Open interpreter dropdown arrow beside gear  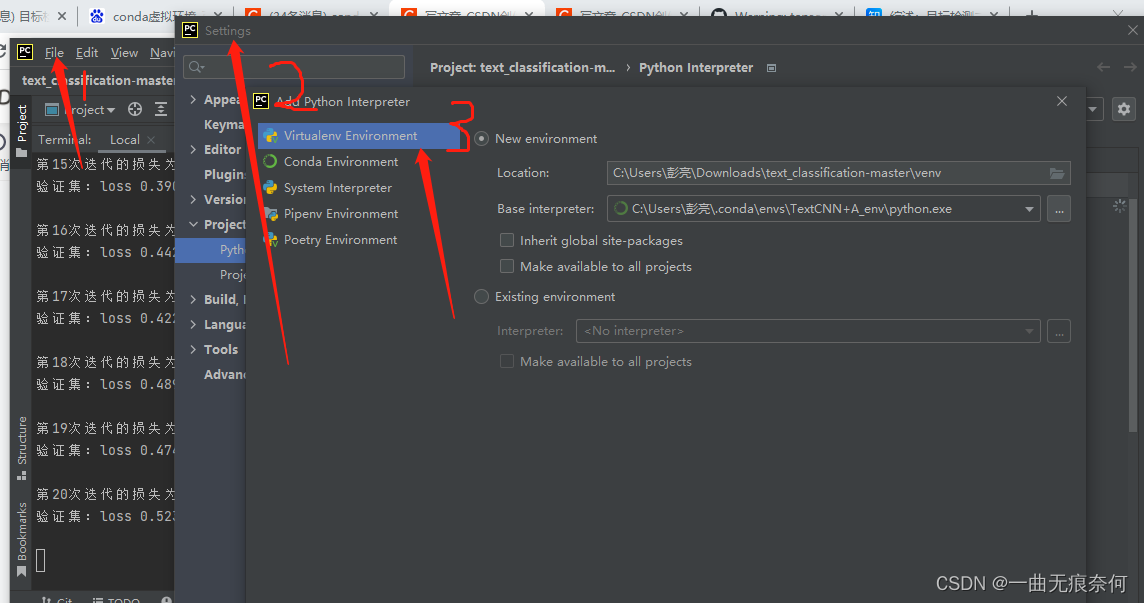point(1093,109)
